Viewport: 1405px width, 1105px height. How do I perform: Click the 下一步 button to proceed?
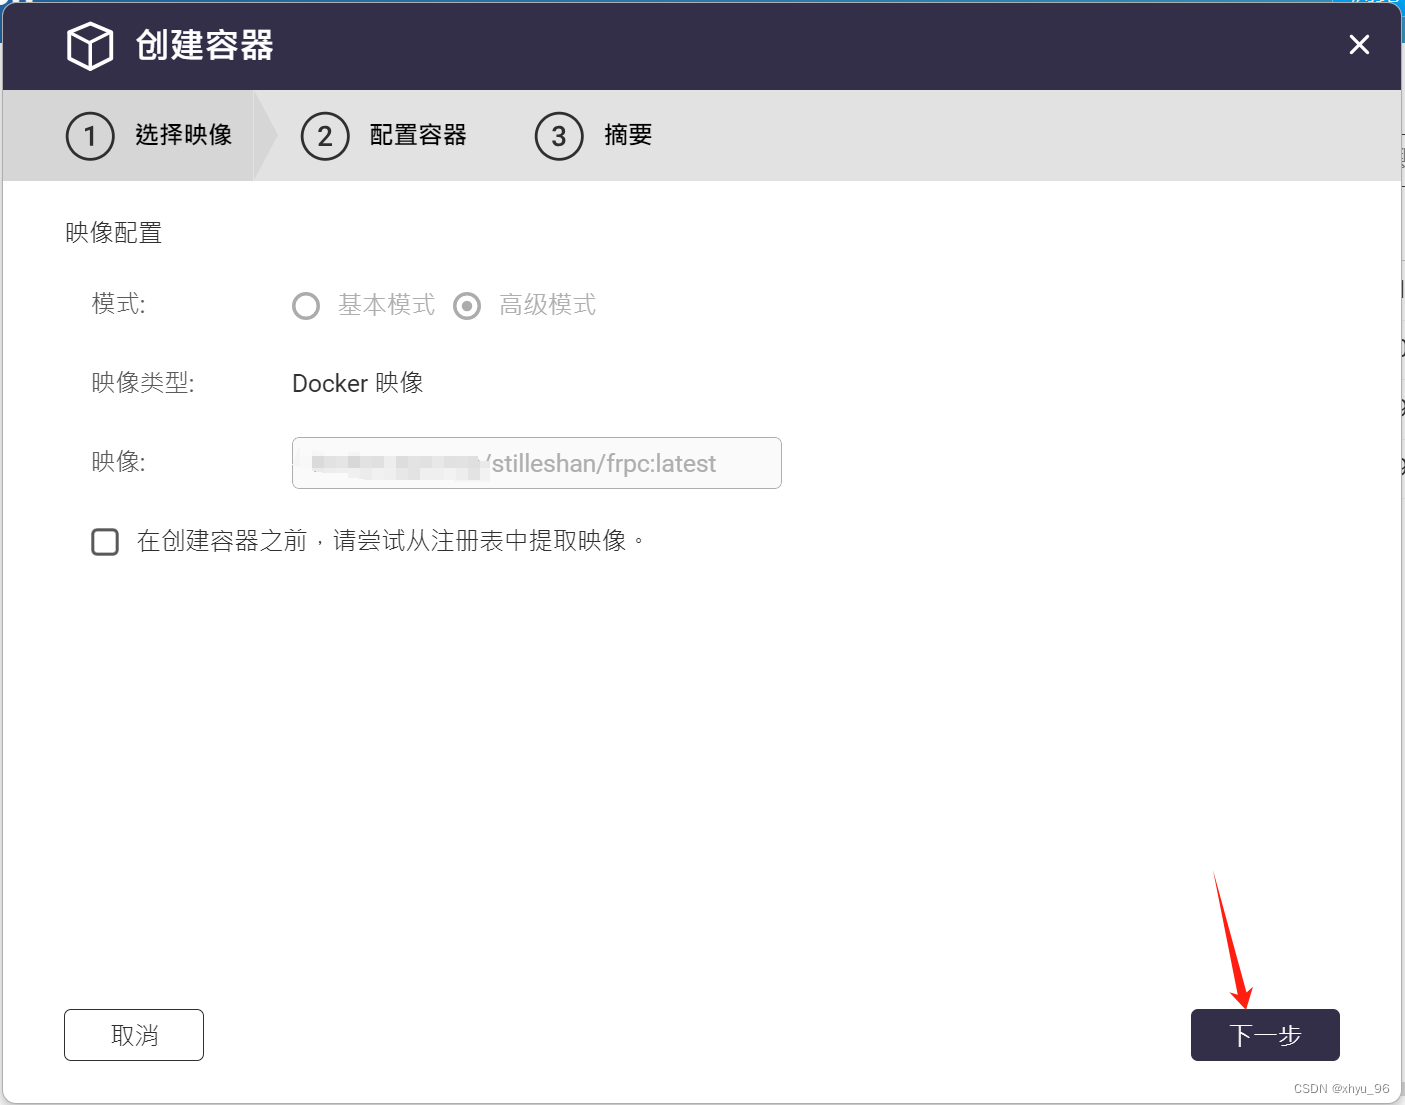coord(1265,1035)
